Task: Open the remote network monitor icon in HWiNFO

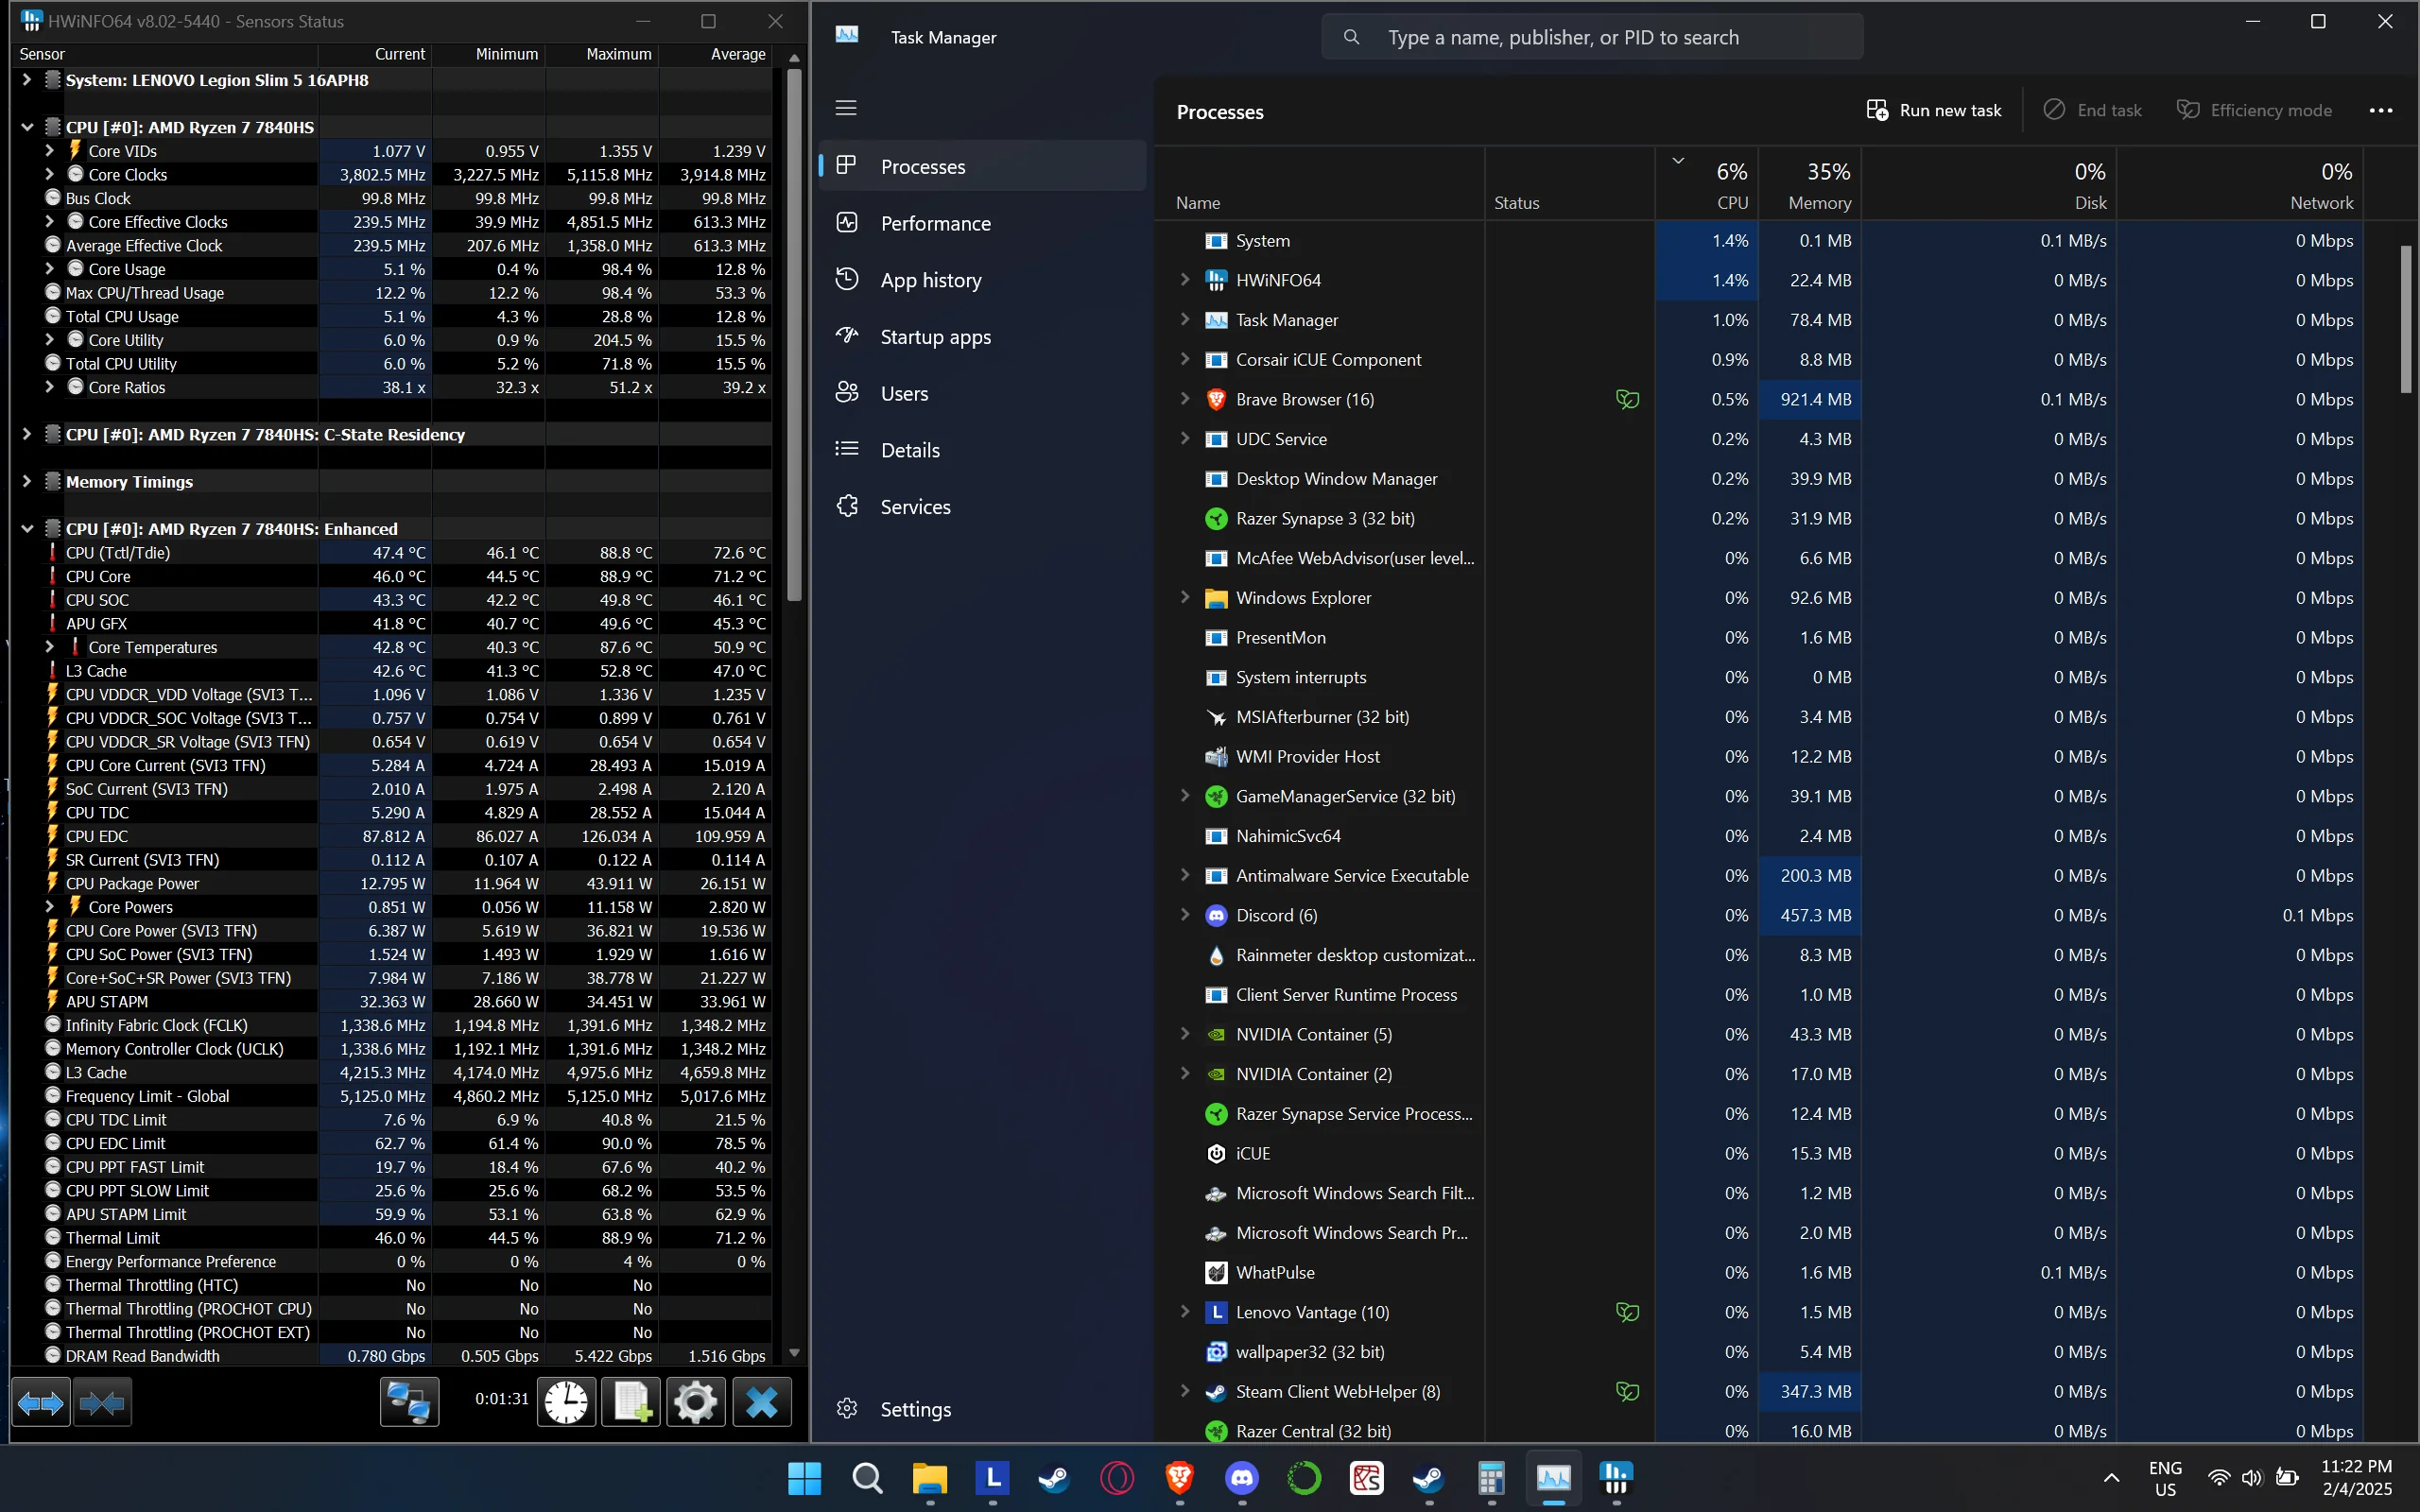Action: [410, 1402]
